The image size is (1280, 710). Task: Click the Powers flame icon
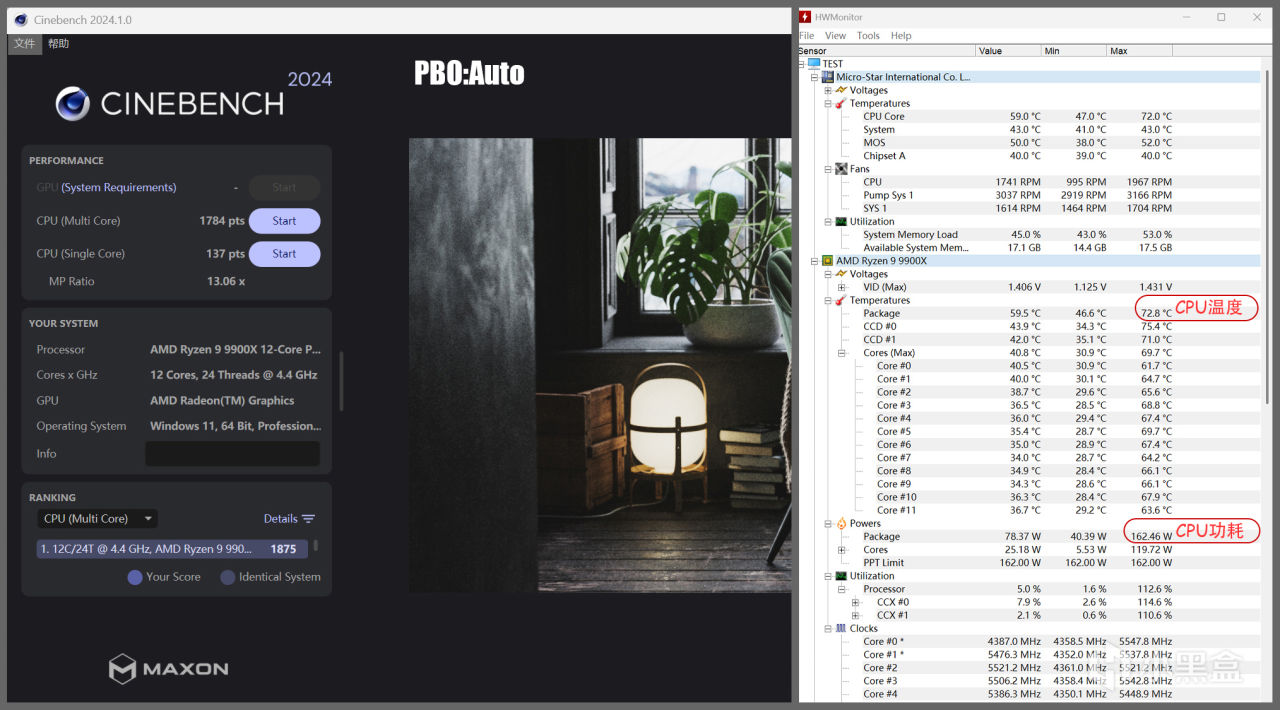click(841, 523)
